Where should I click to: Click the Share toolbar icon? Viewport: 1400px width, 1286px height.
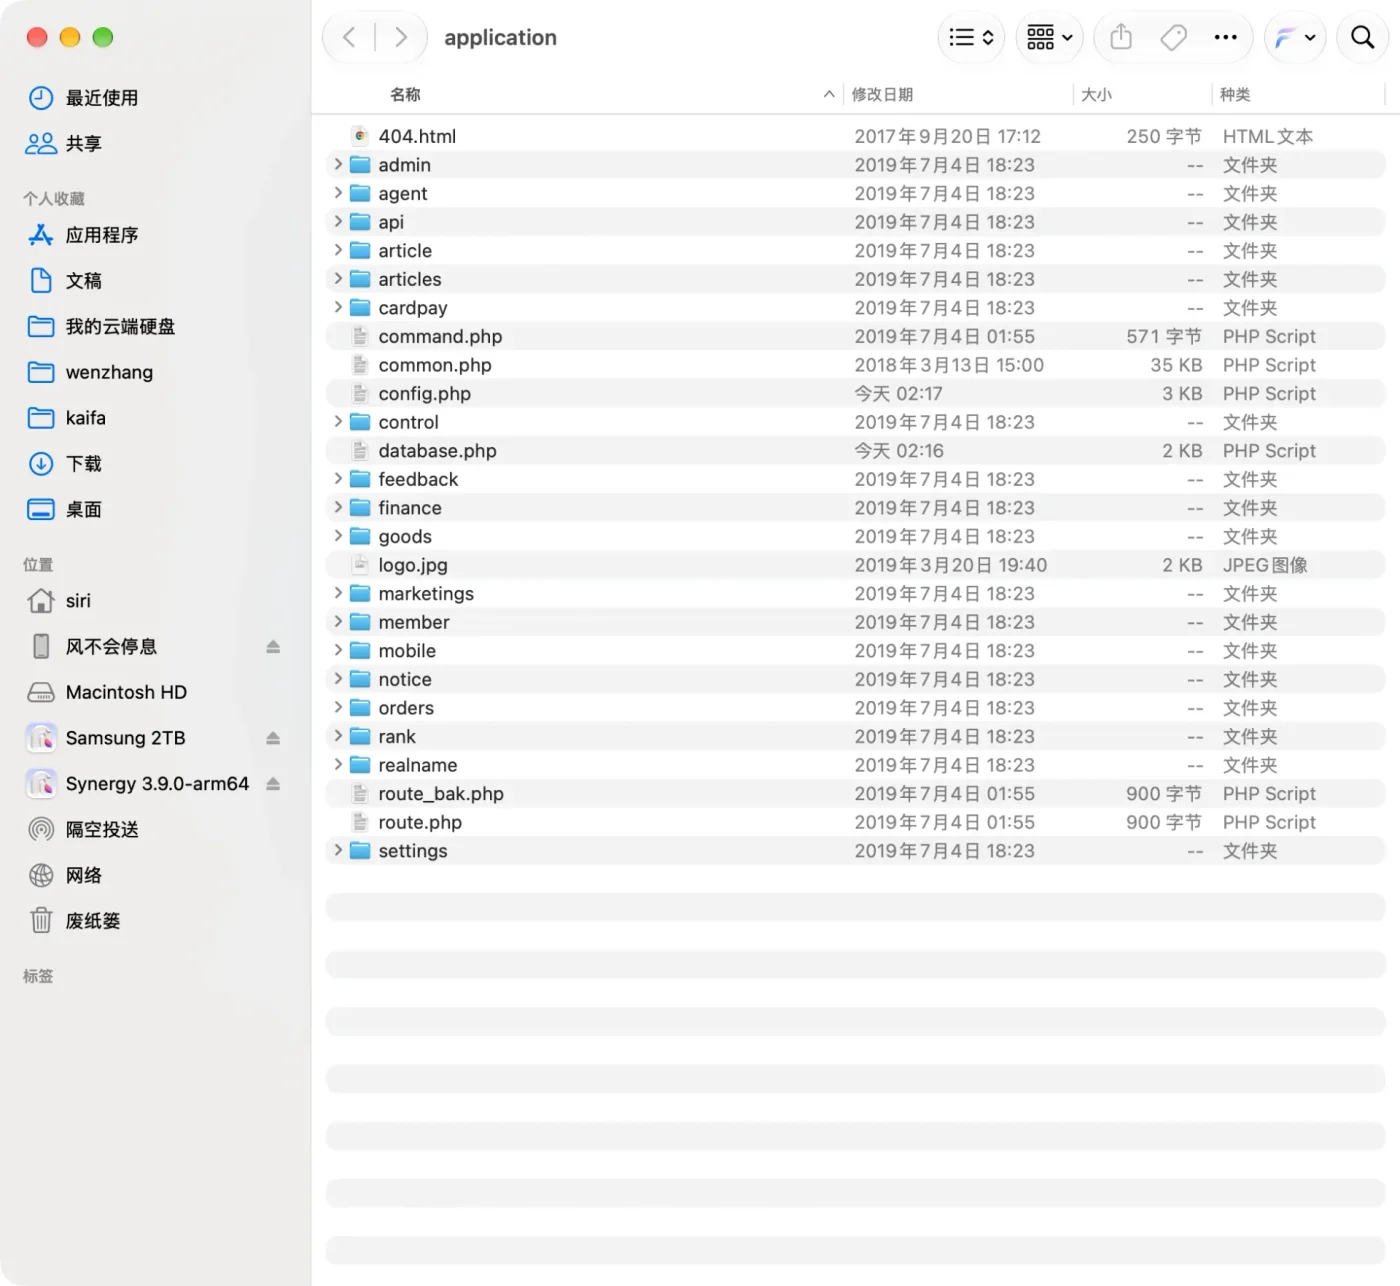(1121, 38)
